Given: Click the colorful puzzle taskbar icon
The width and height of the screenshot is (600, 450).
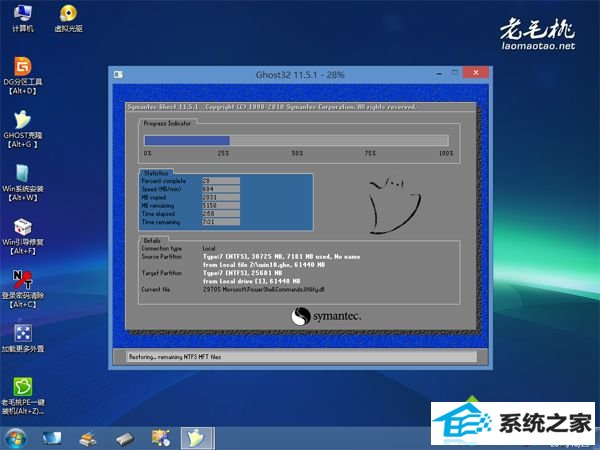Looking at the screenshot, I should pyautogui.click(x=161, y=439).
